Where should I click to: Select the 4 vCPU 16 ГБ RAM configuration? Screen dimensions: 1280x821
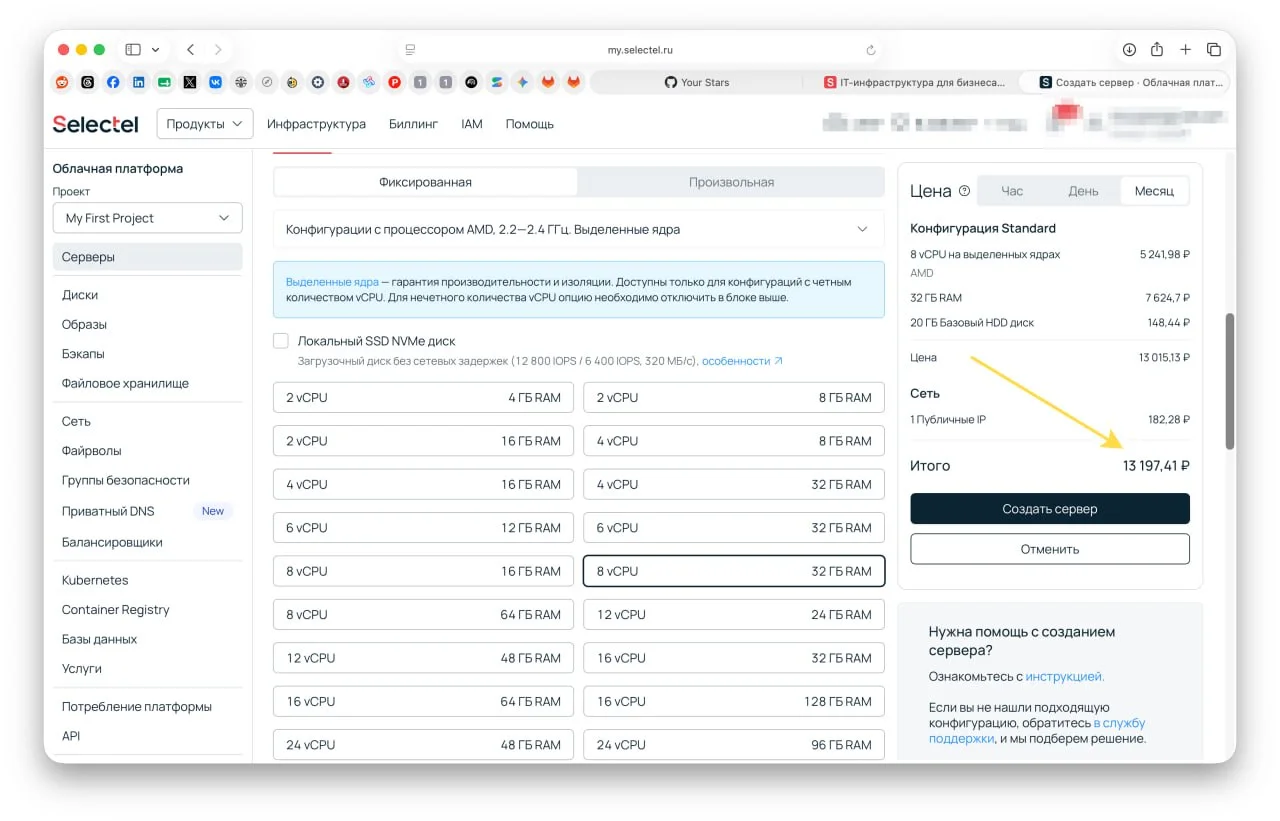pyautogui.click(x=424, y=484)
